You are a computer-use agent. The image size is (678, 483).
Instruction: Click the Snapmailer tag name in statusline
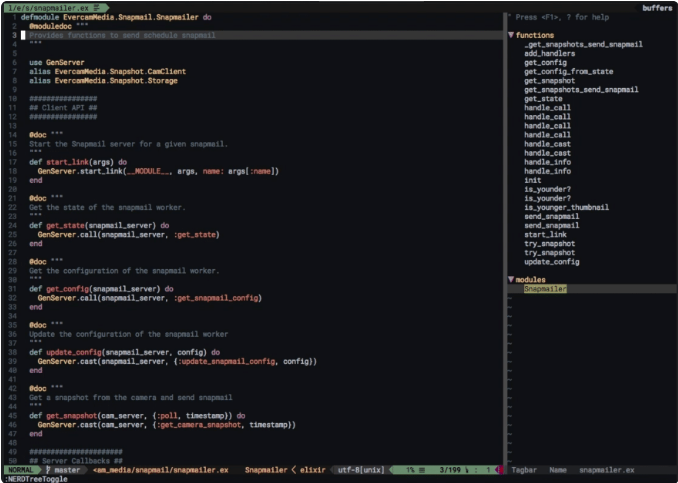(266, 470)
